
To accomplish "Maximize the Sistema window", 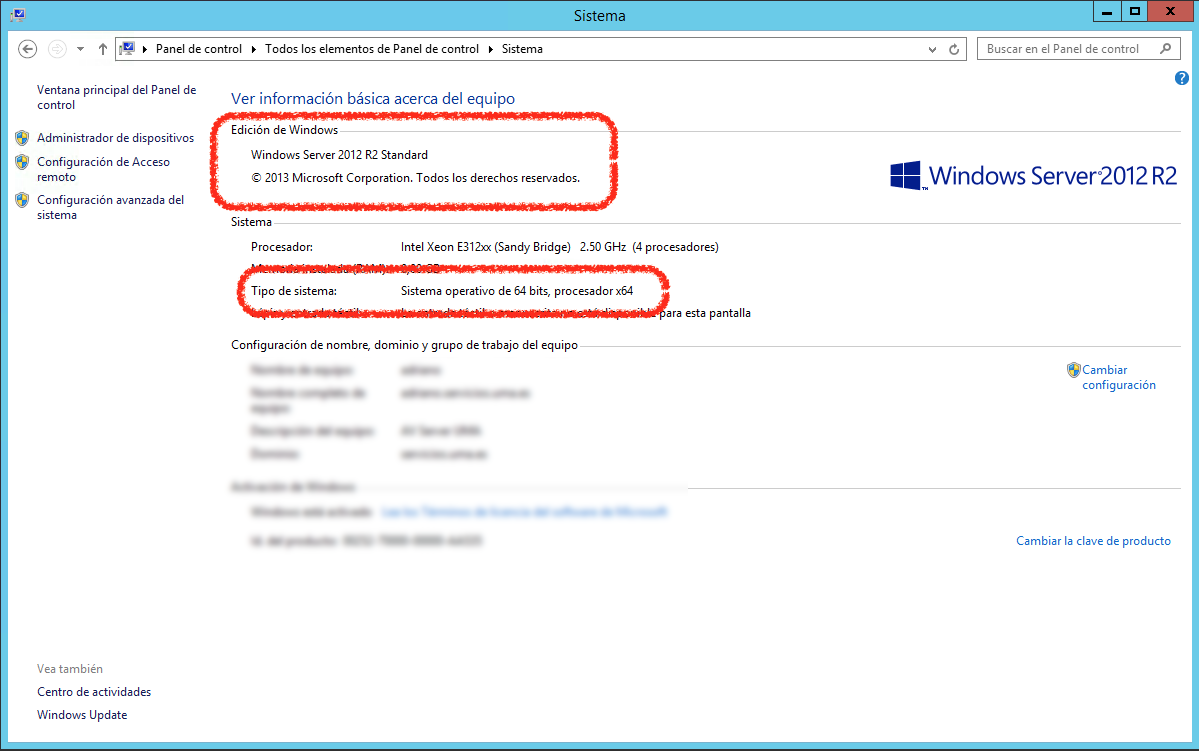I will tap(1135, 11).
